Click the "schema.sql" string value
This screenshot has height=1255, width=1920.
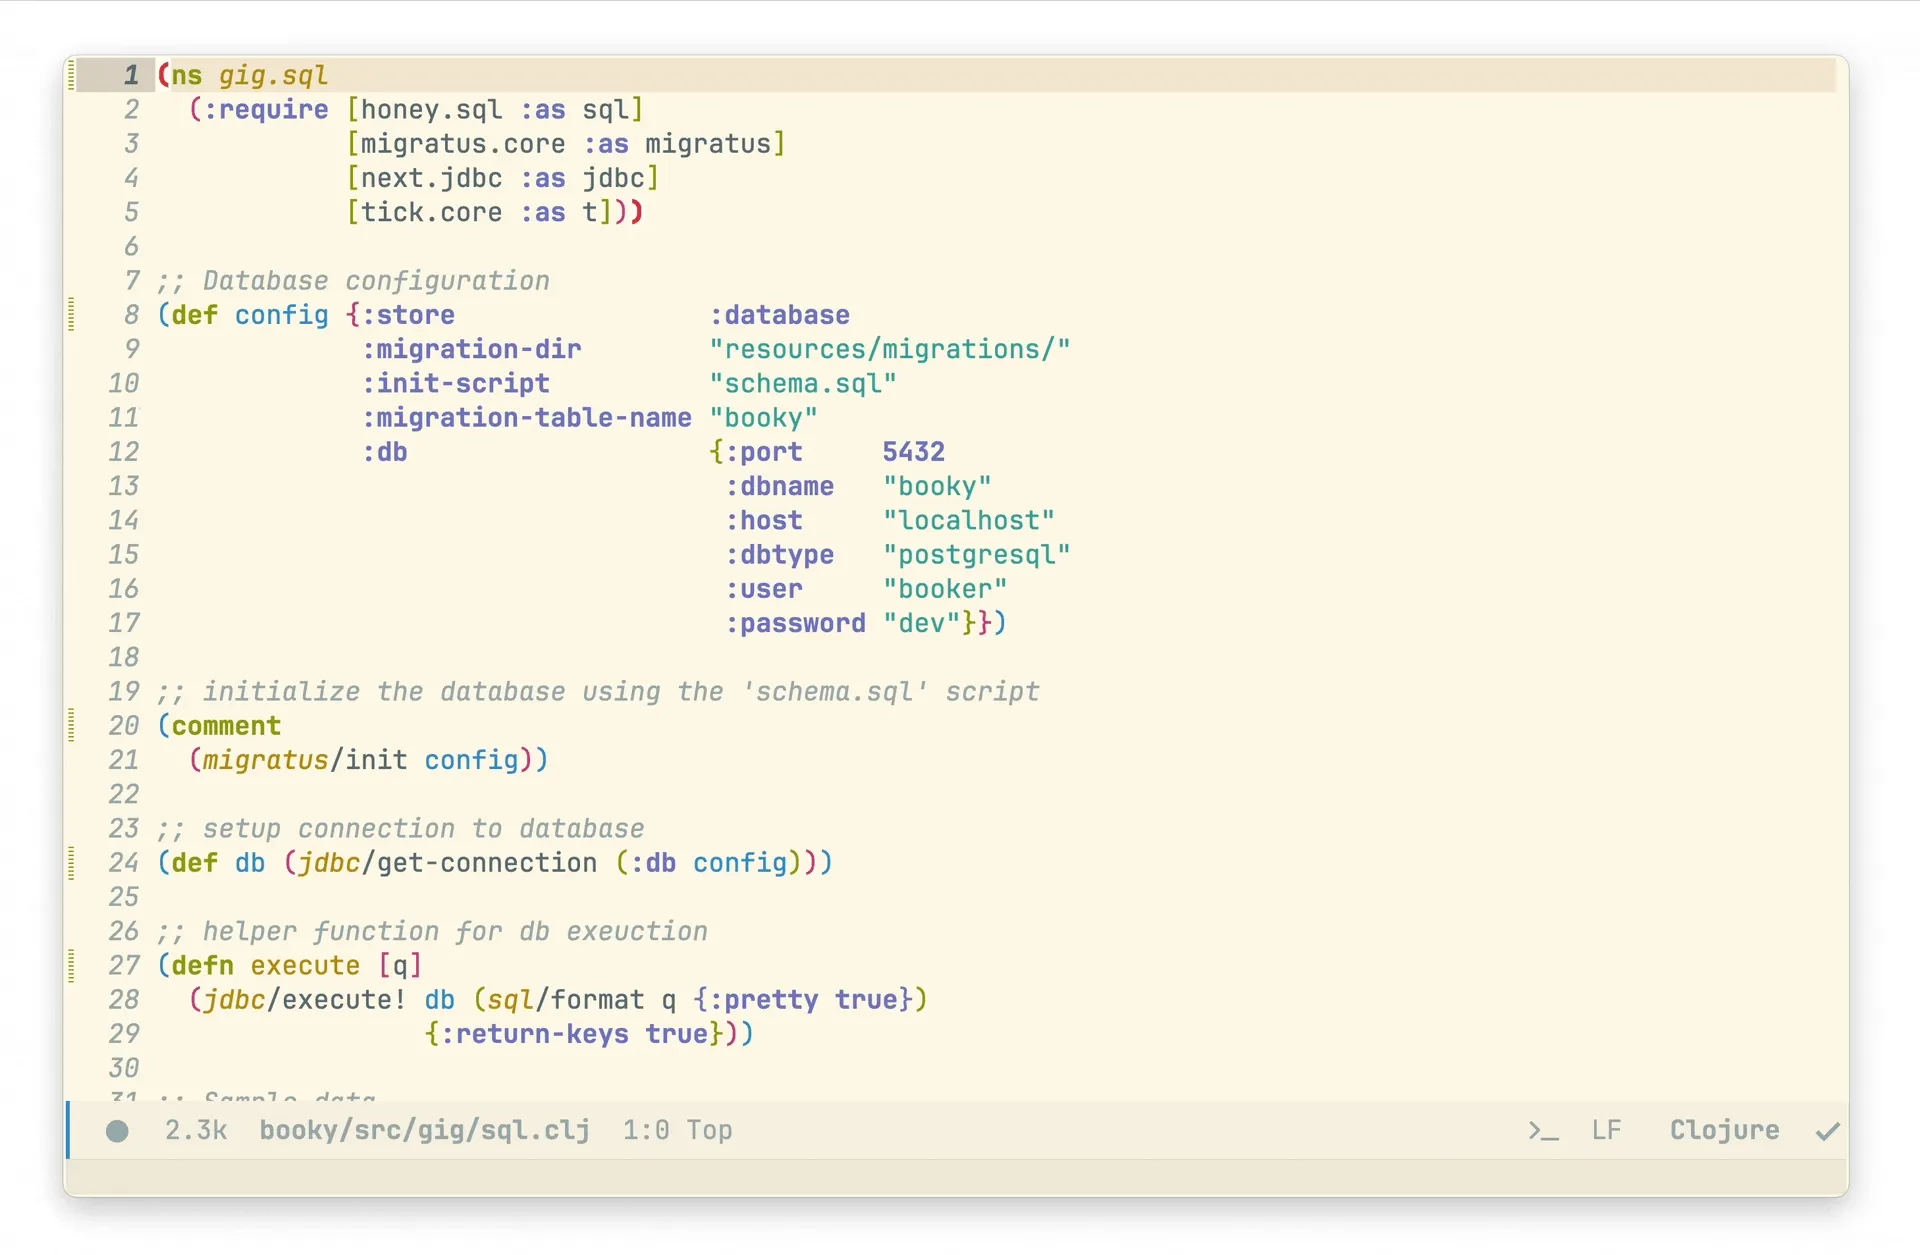coord(803,384)
